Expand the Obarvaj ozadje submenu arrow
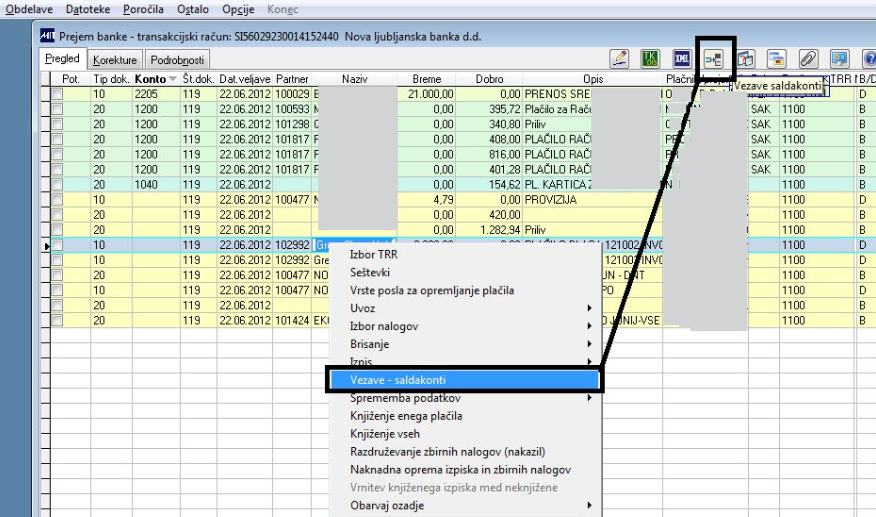The width and height of the screenshot is (876, 517). click(x=589, y=505)
